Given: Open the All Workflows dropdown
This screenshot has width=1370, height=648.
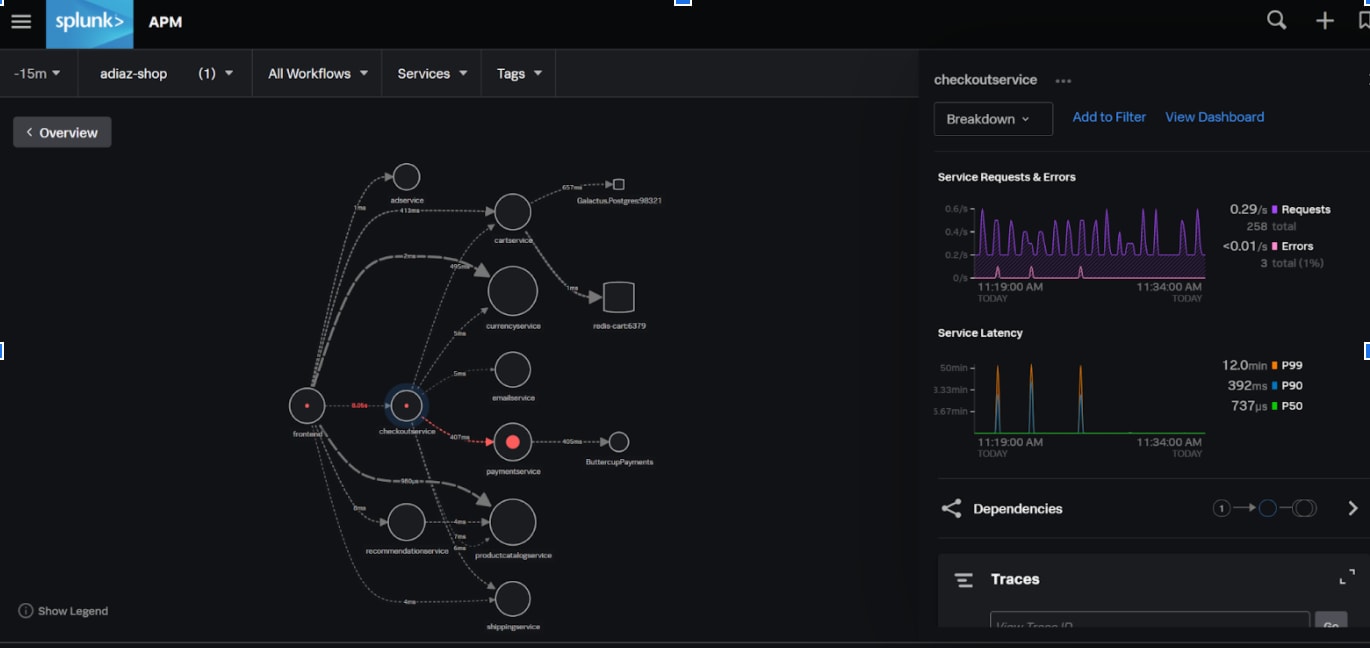Looking at the screenshot, I should [317, 74].
